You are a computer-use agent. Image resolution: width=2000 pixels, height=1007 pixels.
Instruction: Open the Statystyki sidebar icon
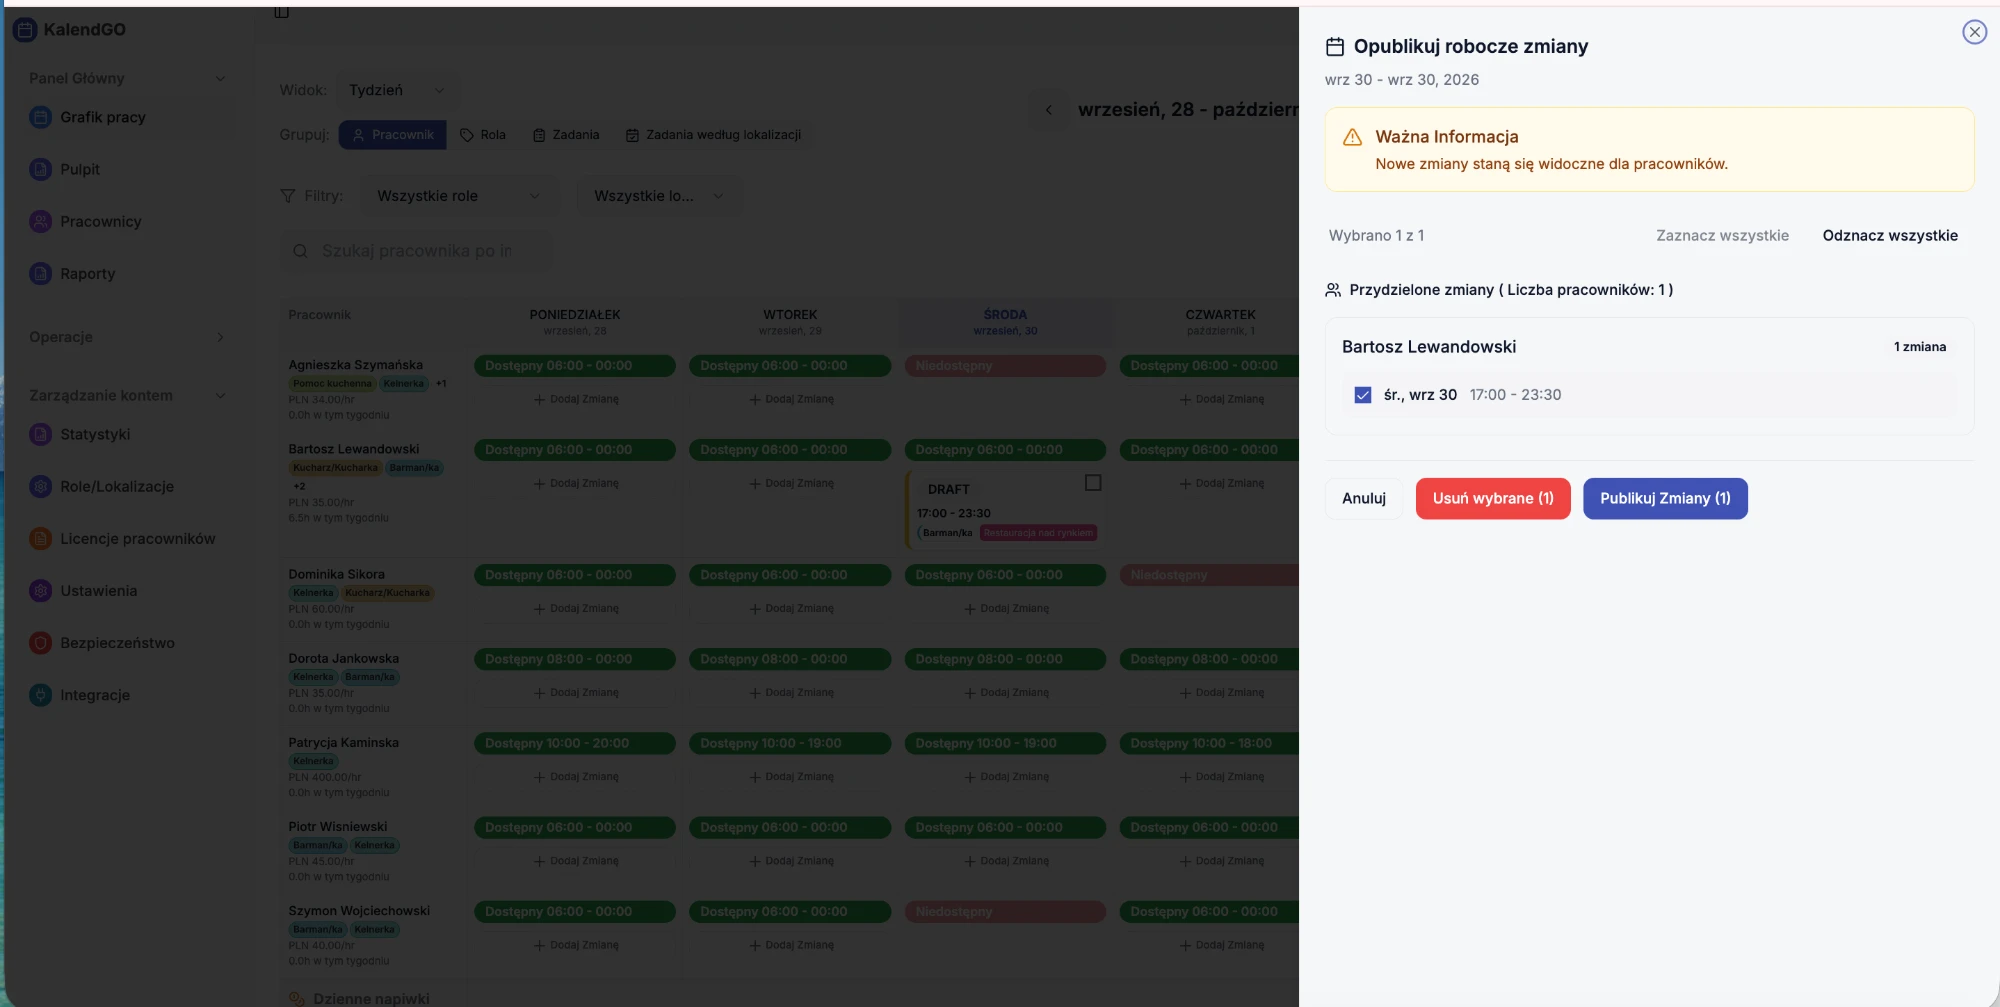click(x=40, y=434)
